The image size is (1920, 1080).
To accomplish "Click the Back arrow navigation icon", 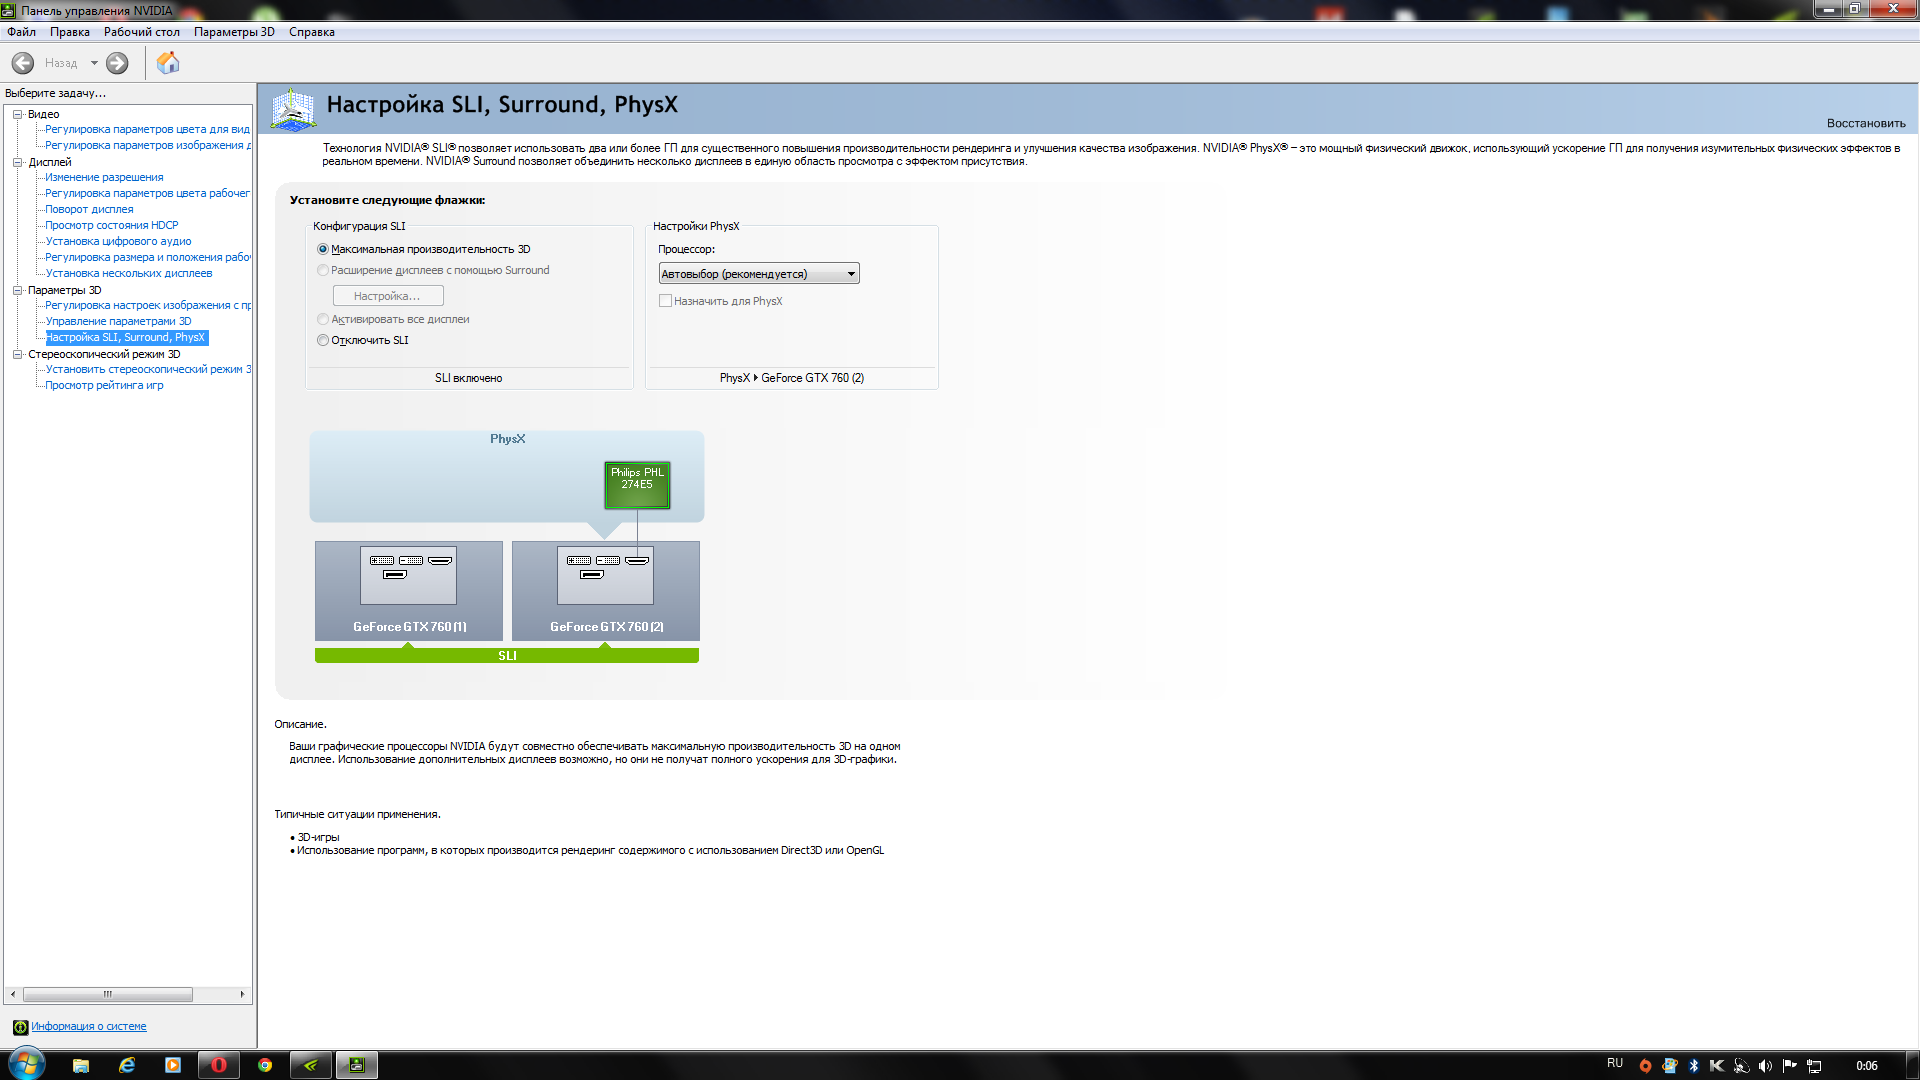I will [23, 63].
